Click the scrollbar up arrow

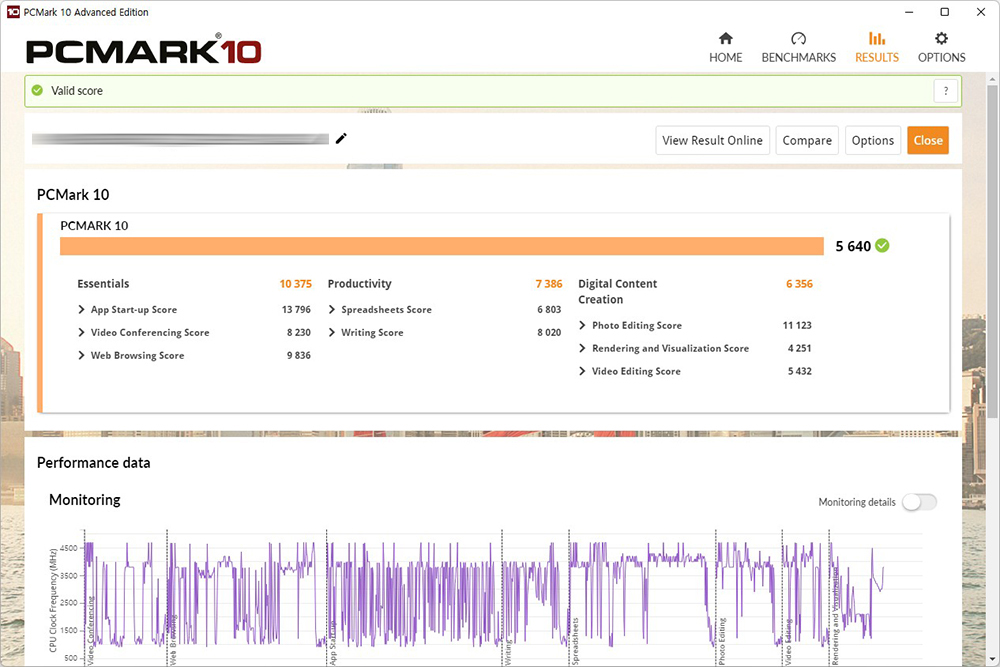(x=992, y=80)
